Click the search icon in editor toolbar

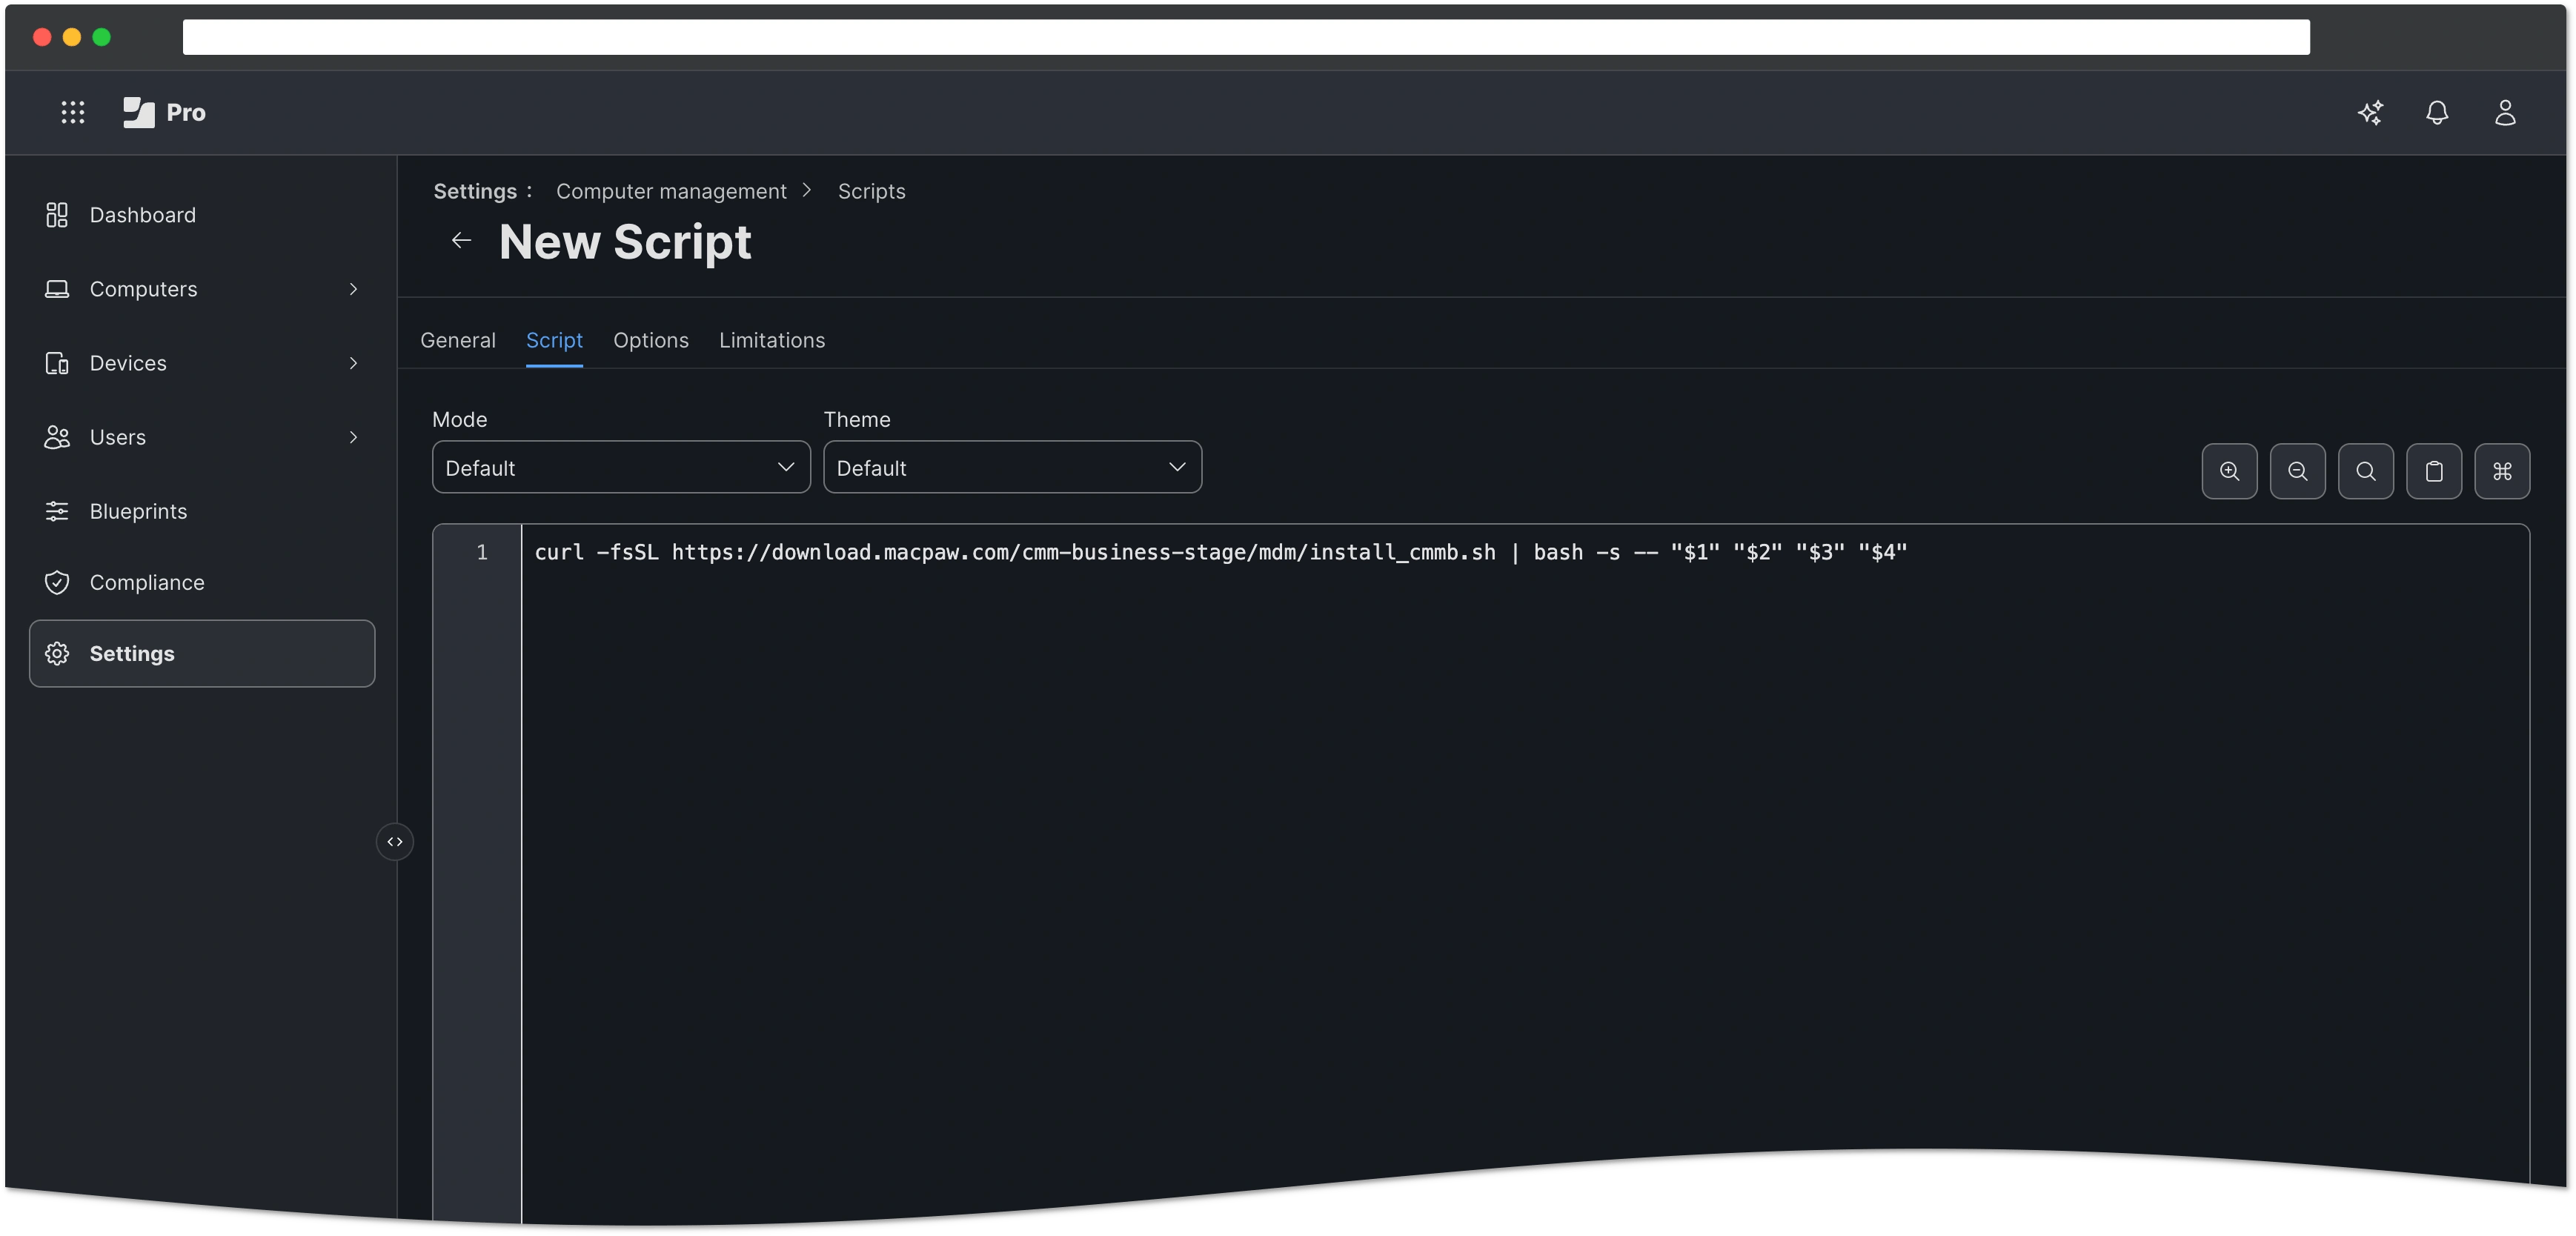2365,471
